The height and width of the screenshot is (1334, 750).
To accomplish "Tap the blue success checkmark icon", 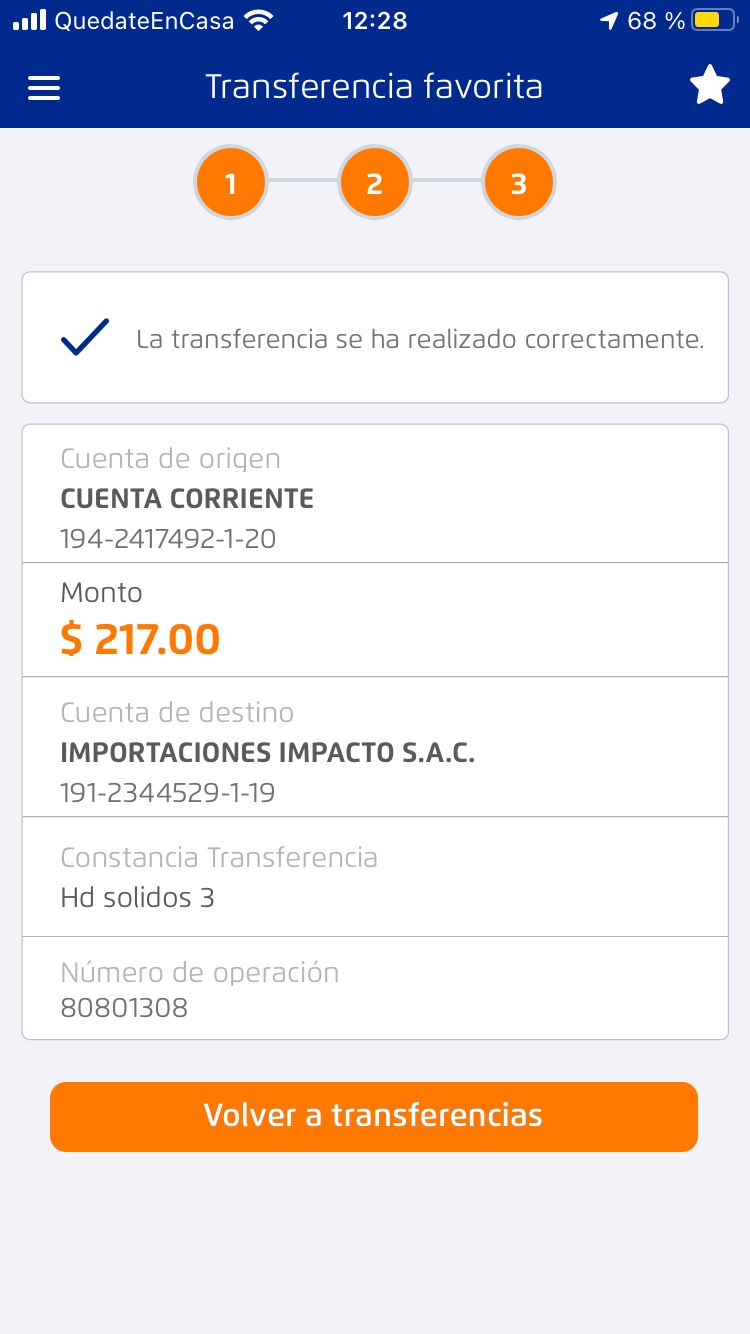I will pyautogui.click(x=85, y=338).
